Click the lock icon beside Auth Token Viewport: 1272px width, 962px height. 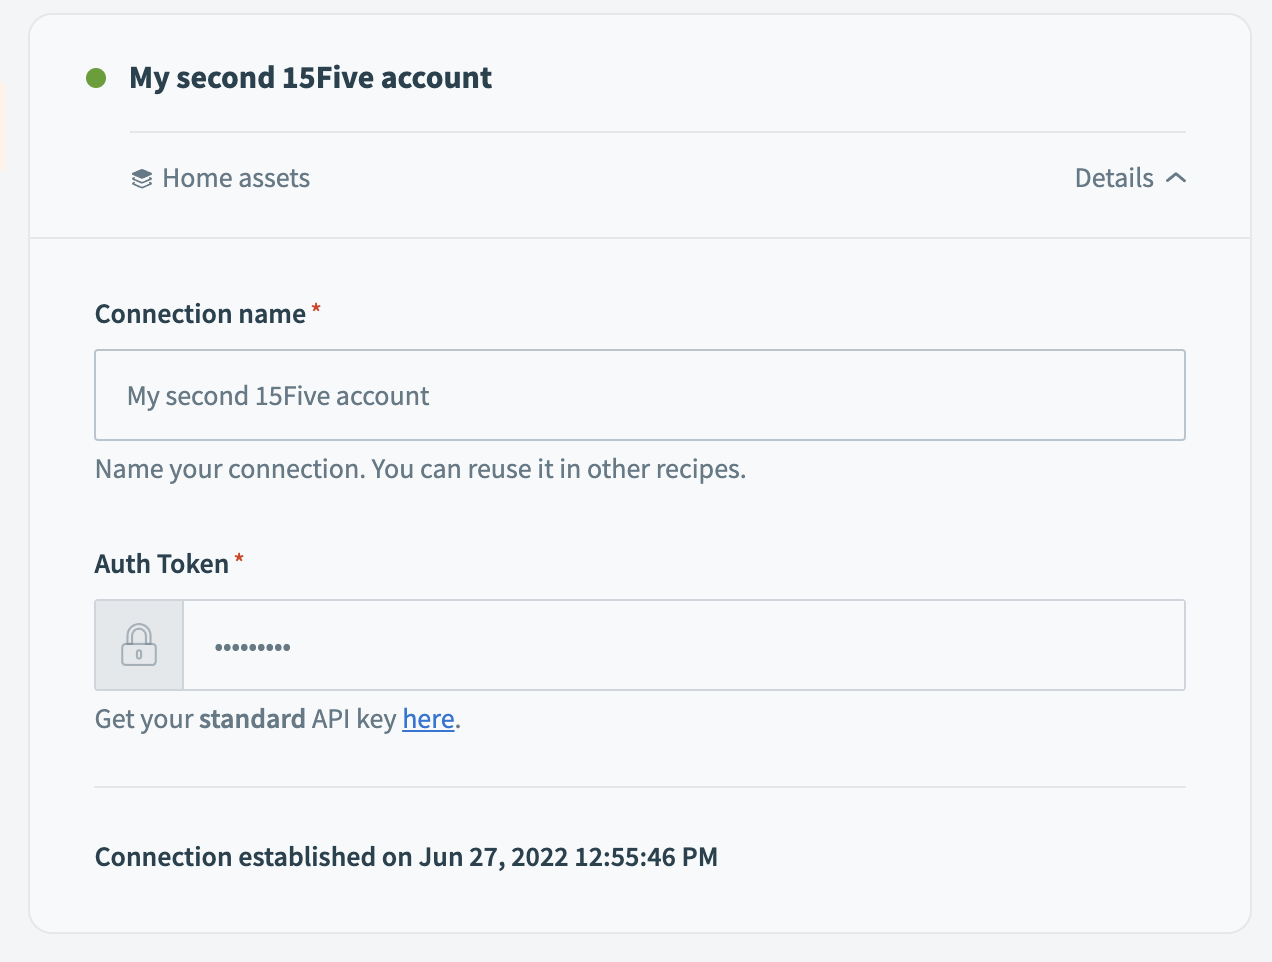pos(139,645)
